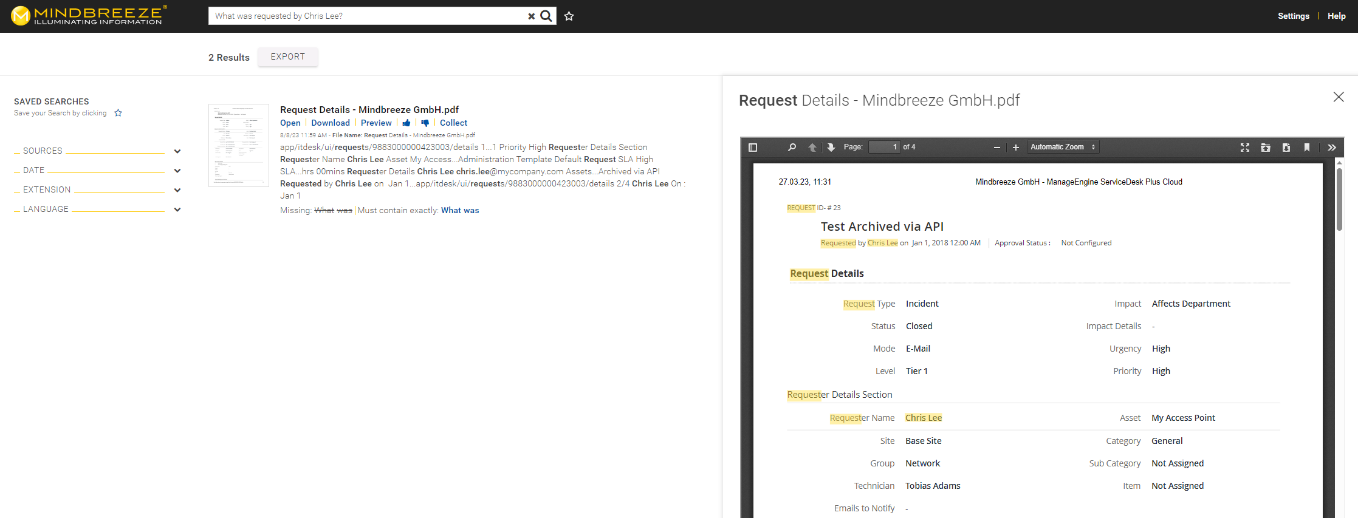Image resolution: width=1358 pixels, height=518 pixels.
Task: Click 'Tobias Adams' technician value
Action: click(933, 486)
